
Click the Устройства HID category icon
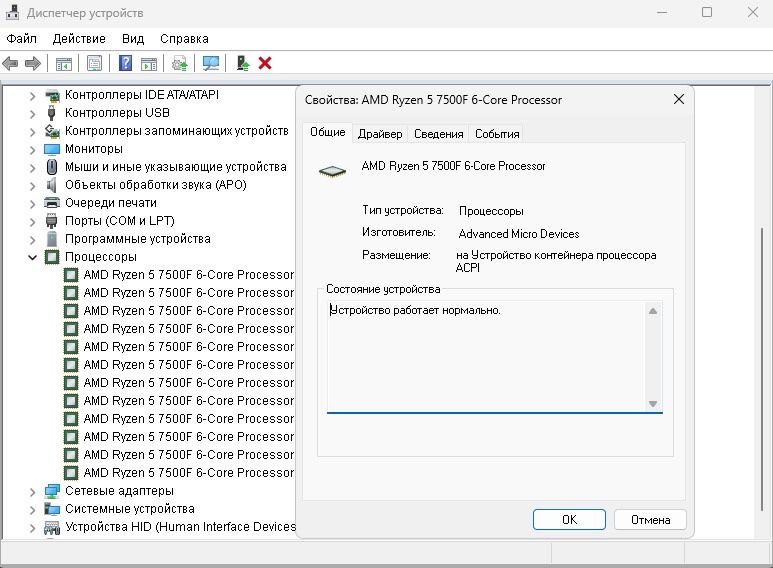52,528
